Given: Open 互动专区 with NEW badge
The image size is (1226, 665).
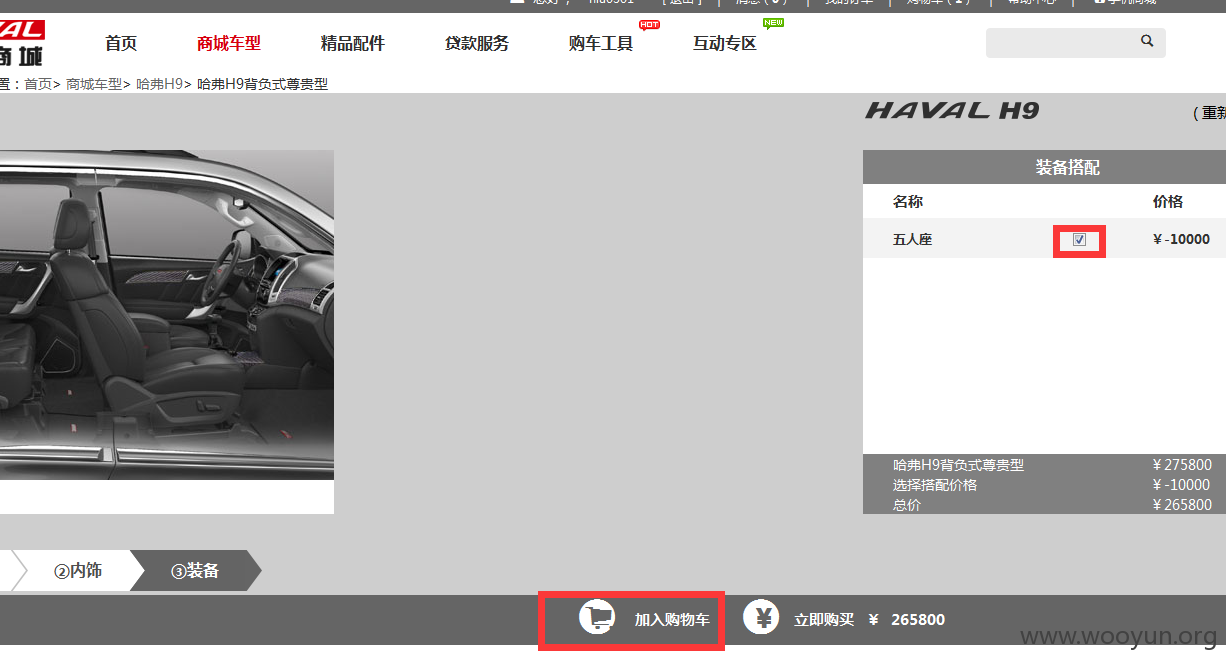Looking at the screenshot, I should pos(725,43).
